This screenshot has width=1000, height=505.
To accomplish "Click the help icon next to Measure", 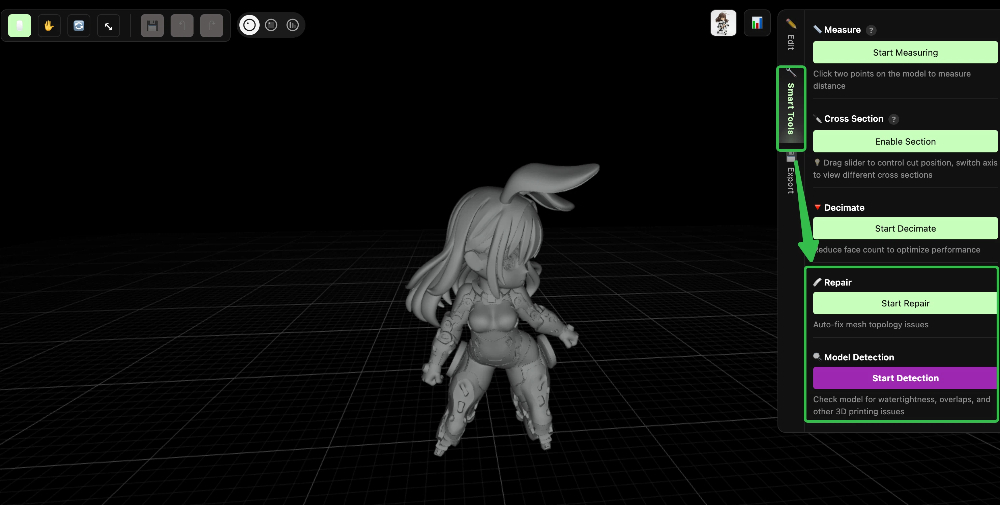I will pos(871,30).
